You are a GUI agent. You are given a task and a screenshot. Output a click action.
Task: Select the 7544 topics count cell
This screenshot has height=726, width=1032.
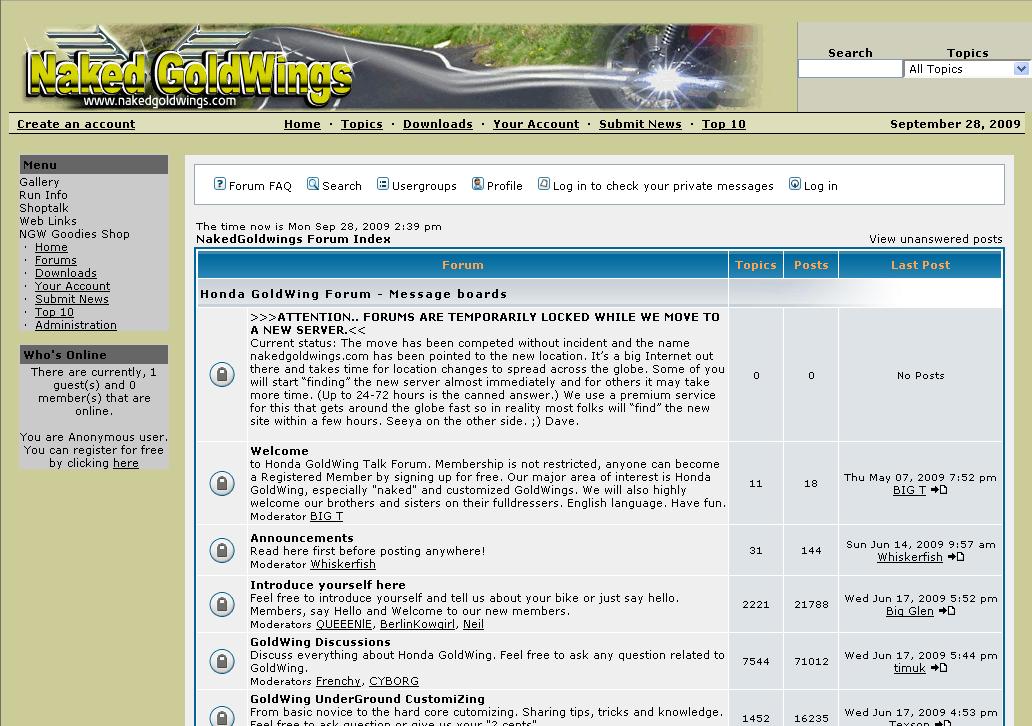(756, 661)
